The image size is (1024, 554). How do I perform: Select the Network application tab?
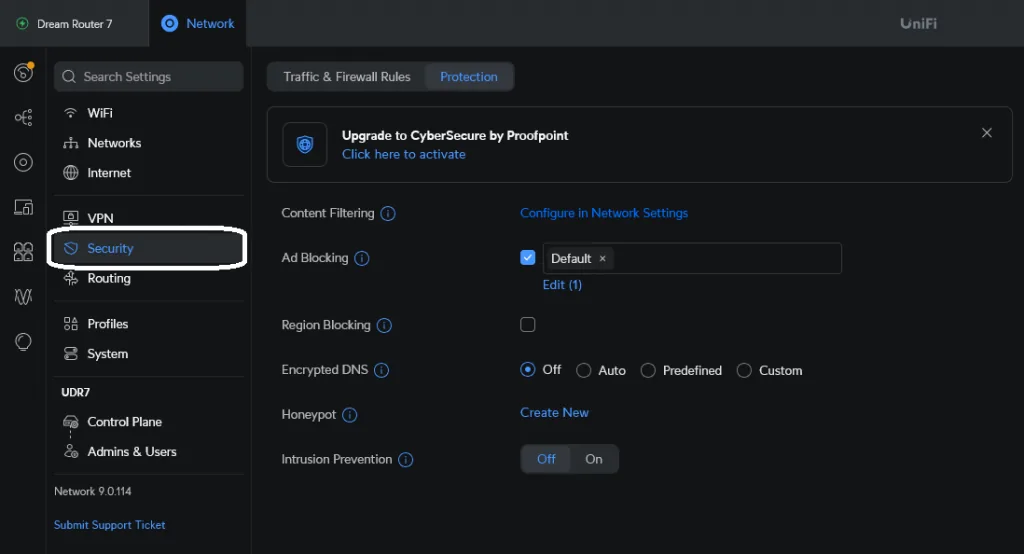point(197,24)
